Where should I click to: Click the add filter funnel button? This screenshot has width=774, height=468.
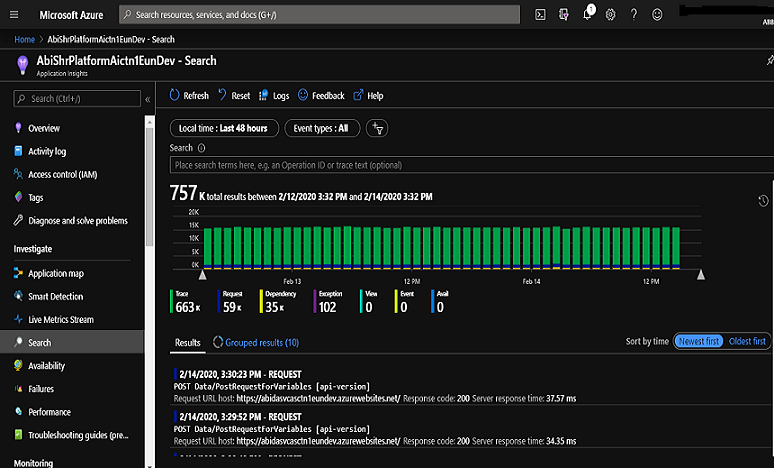(377, 128)
